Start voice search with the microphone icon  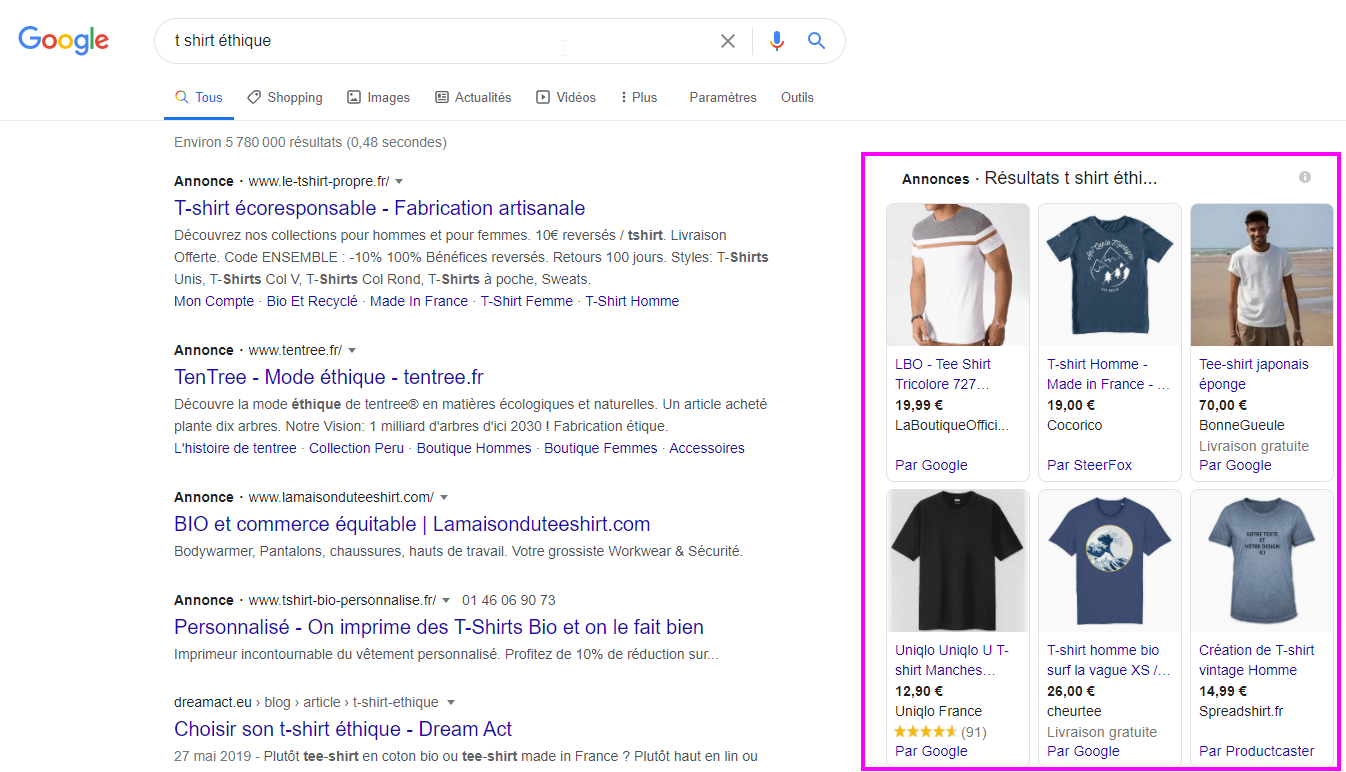coord(777,41)
